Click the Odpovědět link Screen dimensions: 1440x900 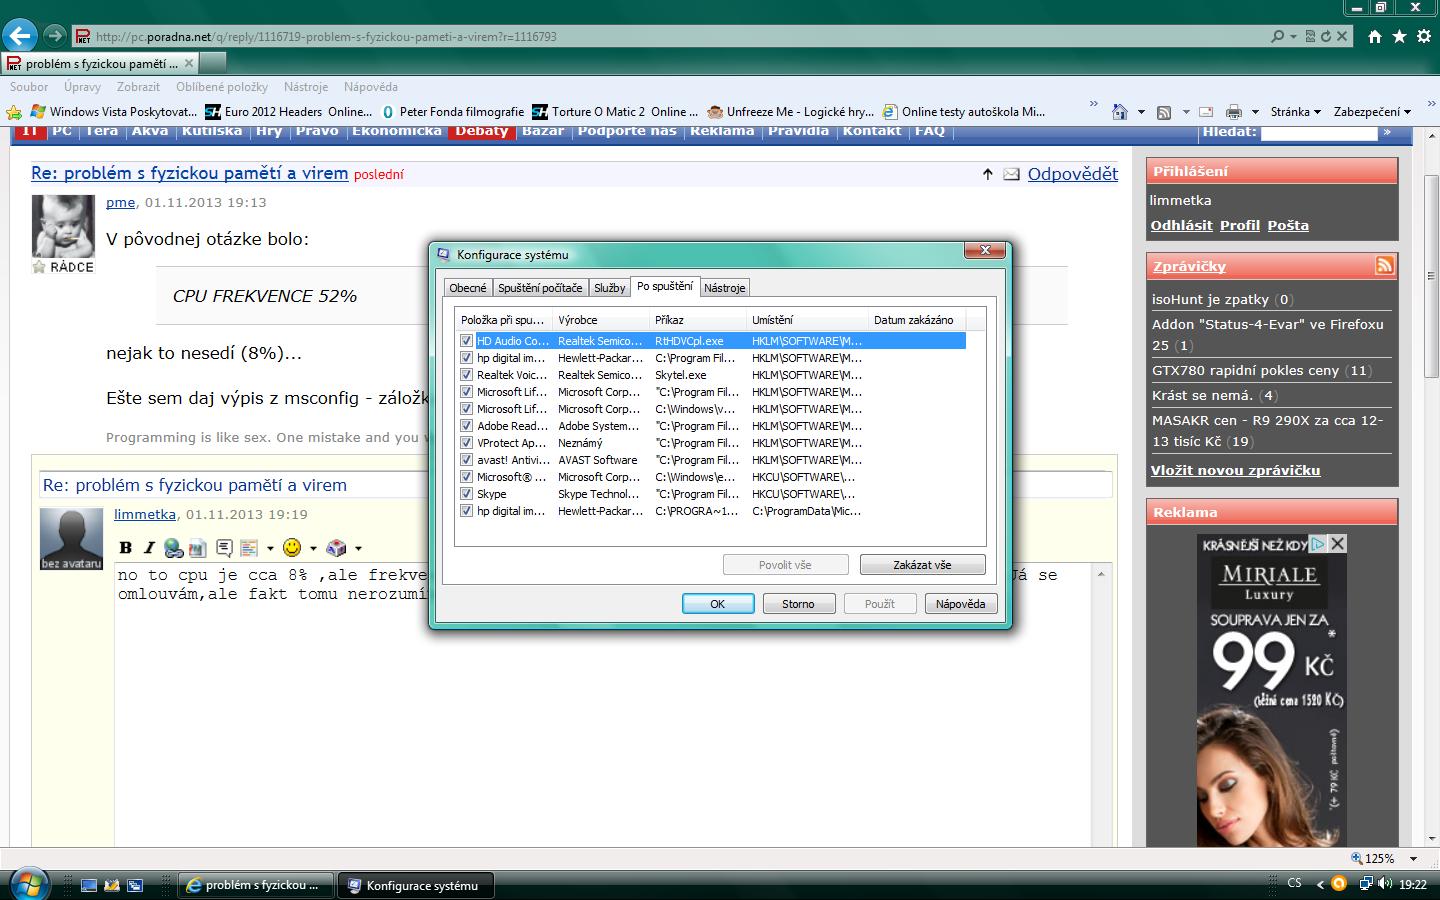[1073, 174]
